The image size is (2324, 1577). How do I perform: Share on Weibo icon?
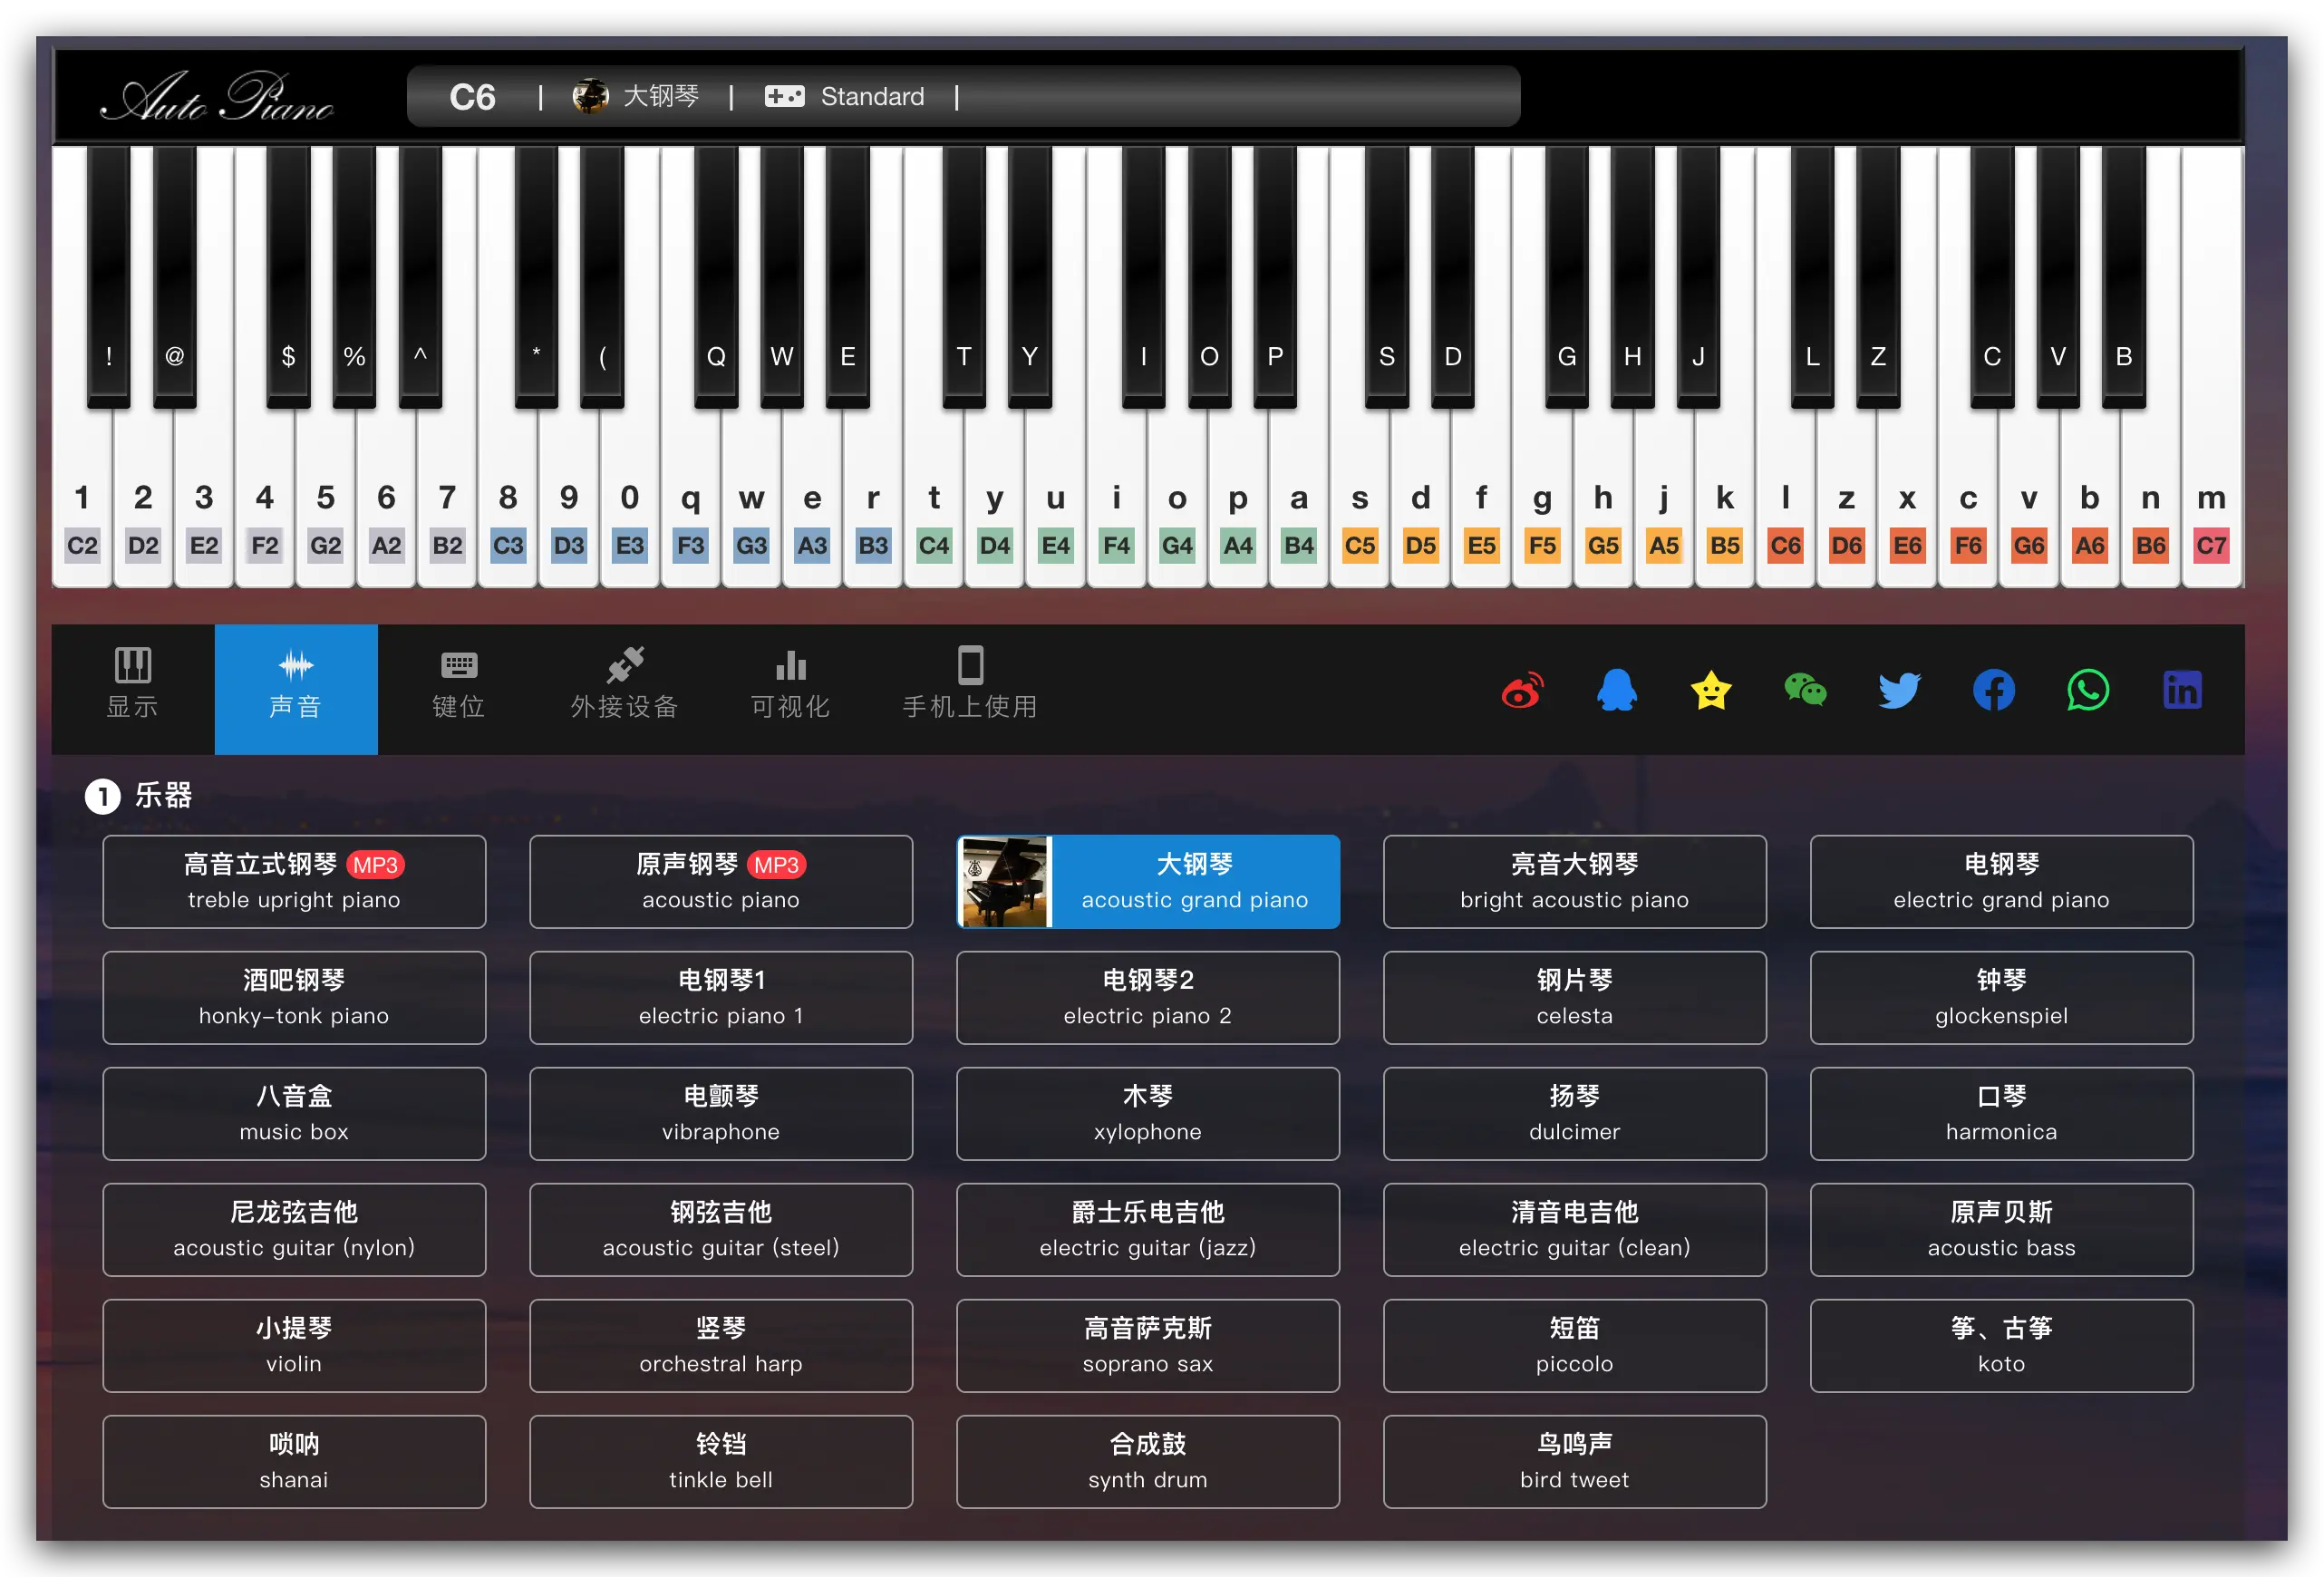coord(1522,690)
